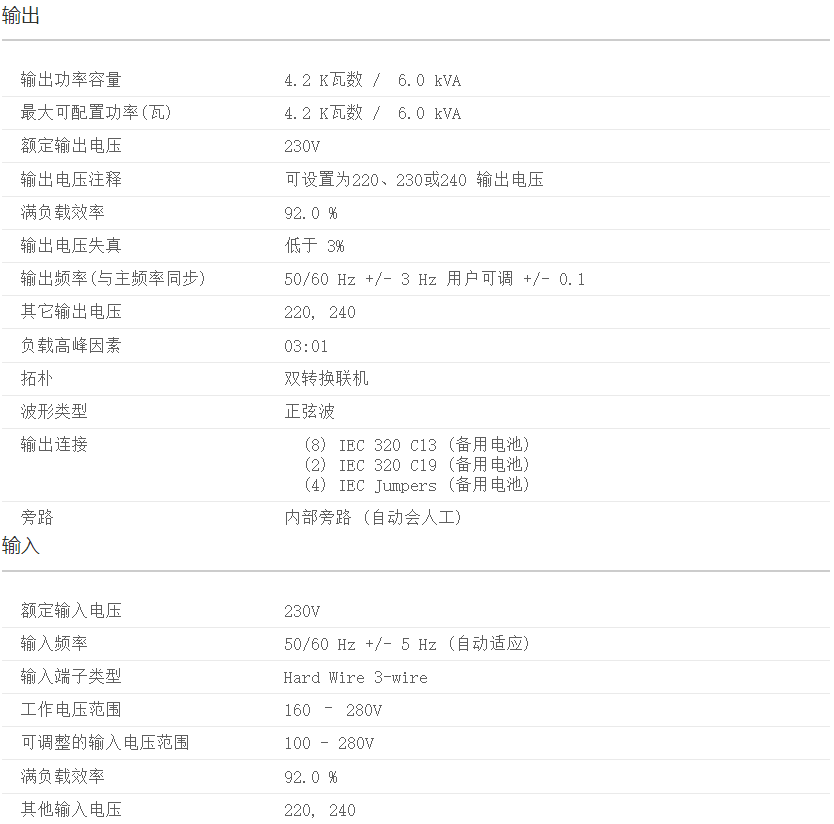The height and width of the screenshot is (824, 834).
Task: Click the 输入 section heading
Action: tap(21, 546)
